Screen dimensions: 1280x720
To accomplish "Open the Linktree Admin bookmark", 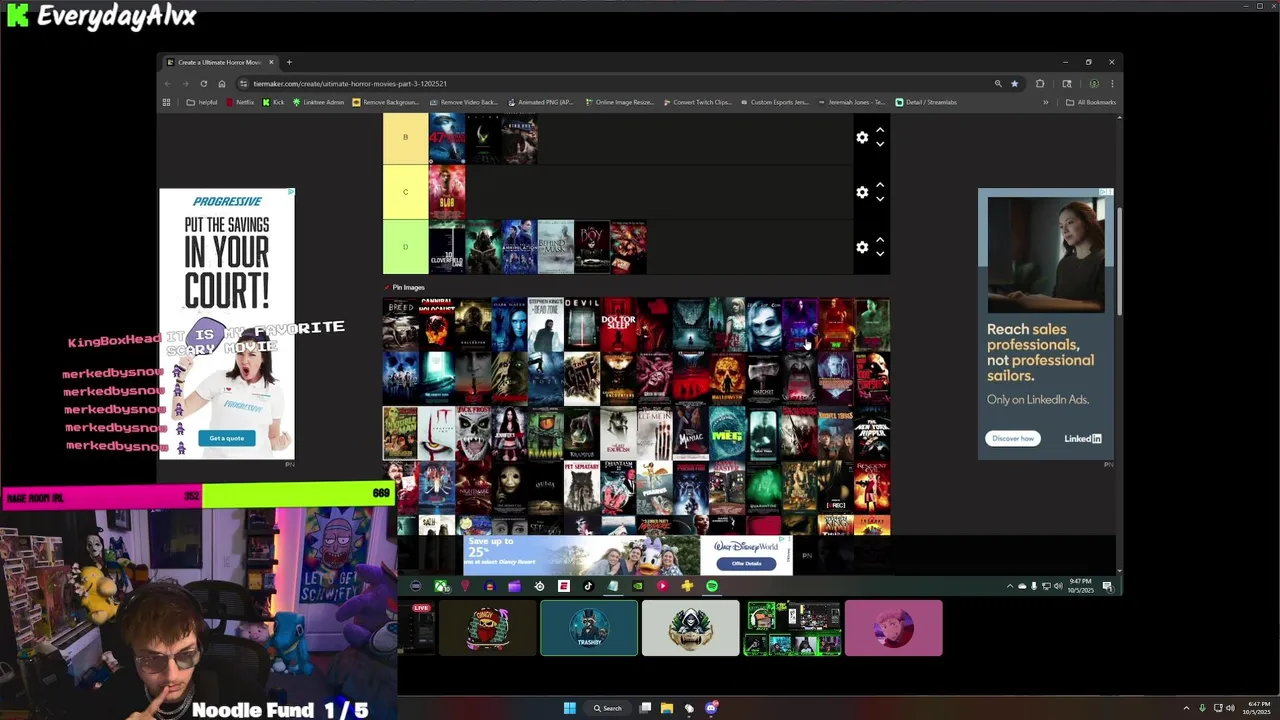I will [x=318, y=102].
